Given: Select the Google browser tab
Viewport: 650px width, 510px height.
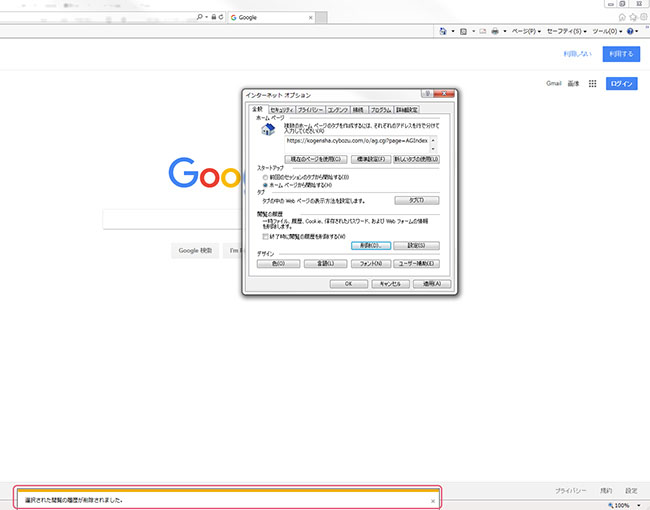Looking at the screenshot, I should click(x=271, y=17).
